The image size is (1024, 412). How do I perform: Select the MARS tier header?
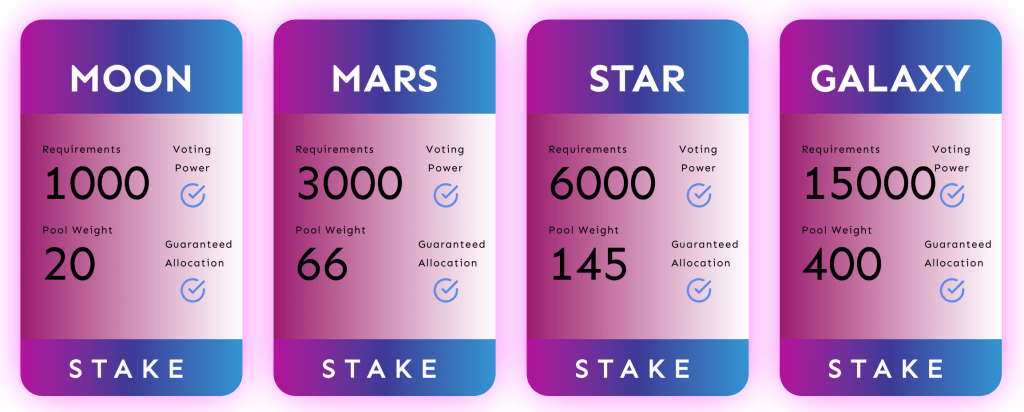click(384, 79)
